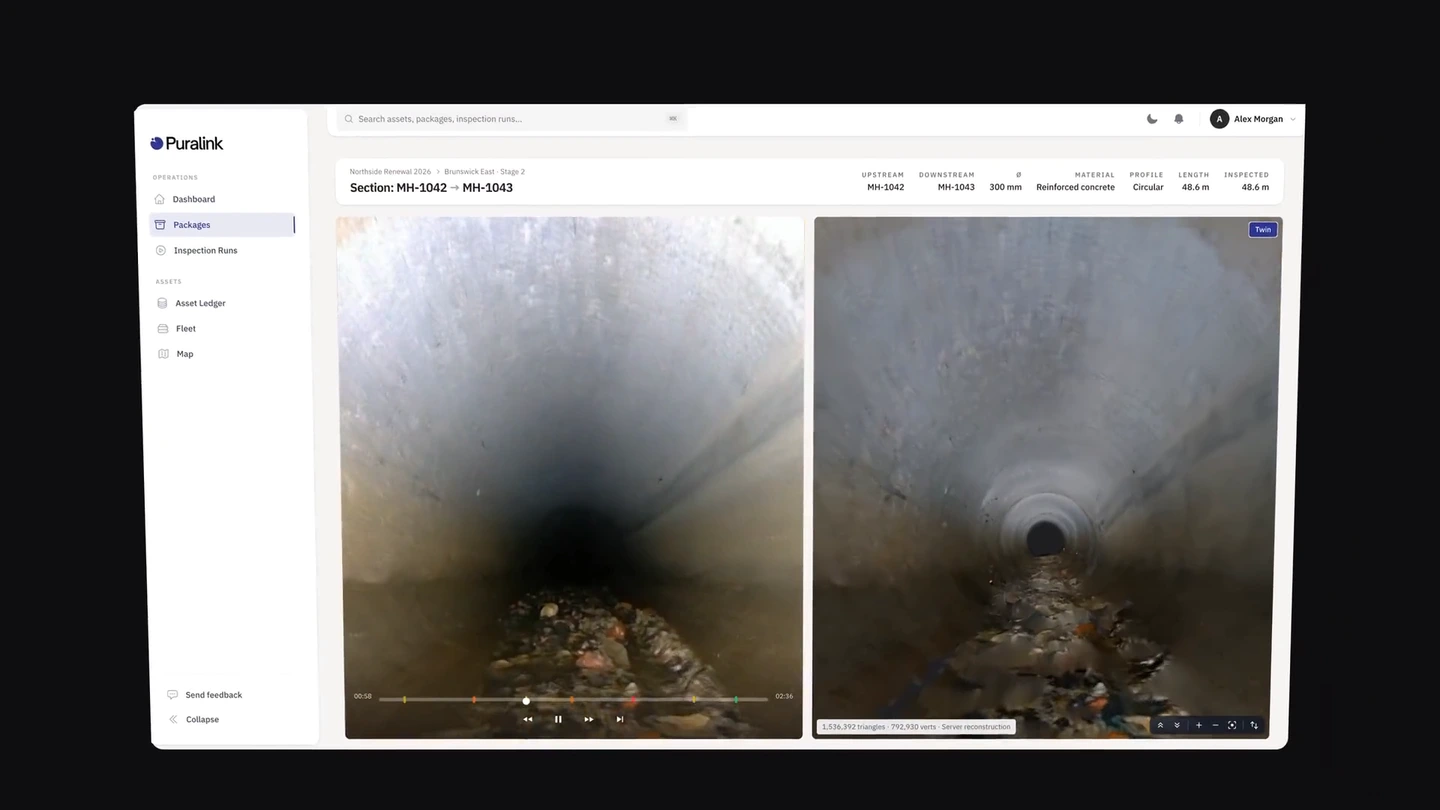Jump to first yellow timeline marker
The height and width of the screenshot is (810, 1440).
click(404, 700)
